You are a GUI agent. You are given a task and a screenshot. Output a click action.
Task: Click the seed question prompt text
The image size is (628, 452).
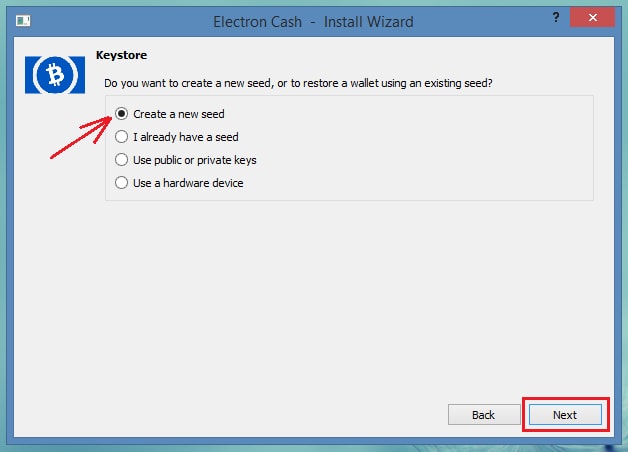pos(298,83)
